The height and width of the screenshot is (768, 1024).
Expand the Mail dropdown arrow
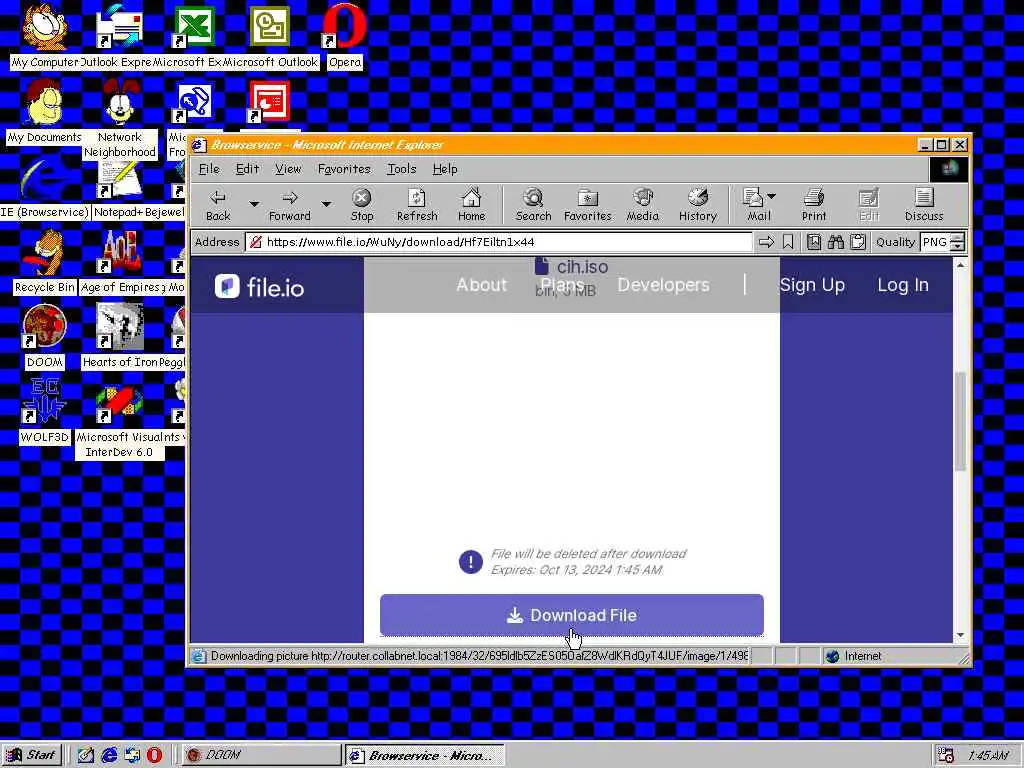tap(771, 196)
